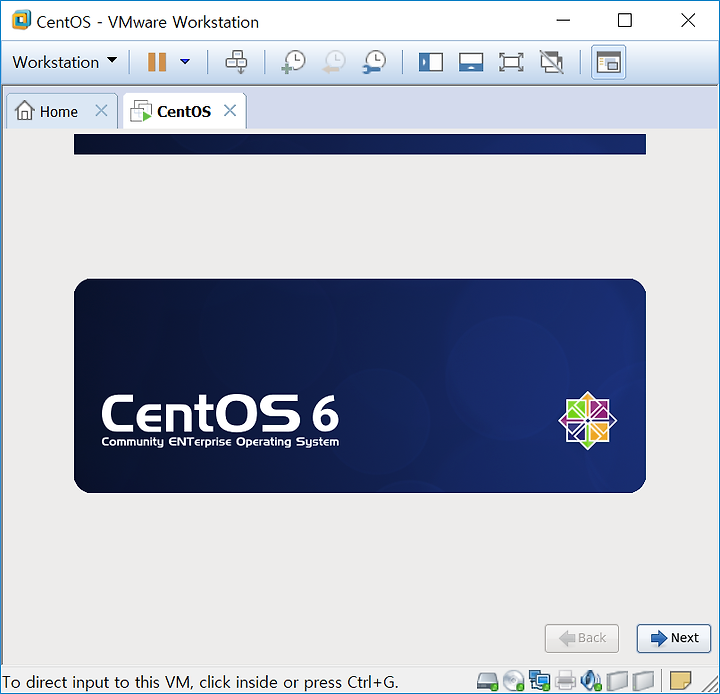
Task: Enter full screen mode
Action: [x=511, y=62]
